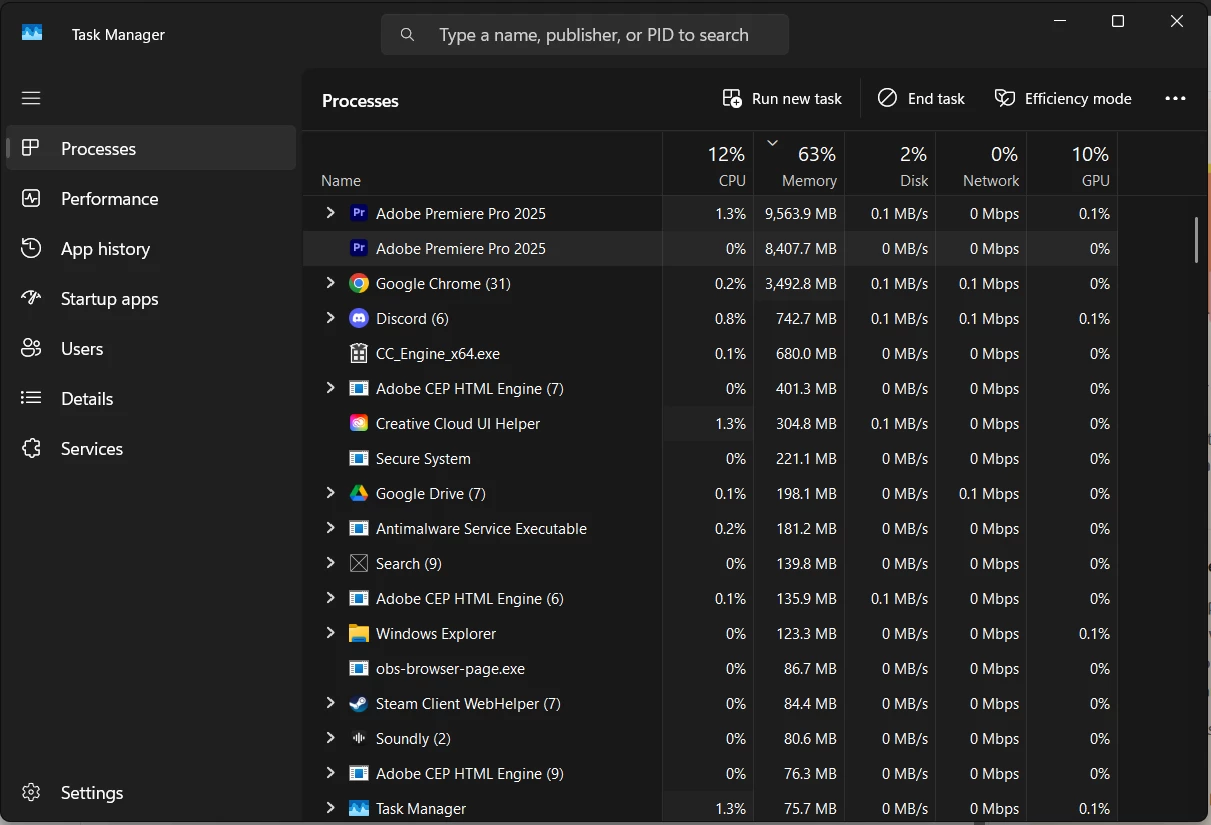Expand the Google Drive (7) group
This screenshot has width=1211, height=825.
(330, 493)
